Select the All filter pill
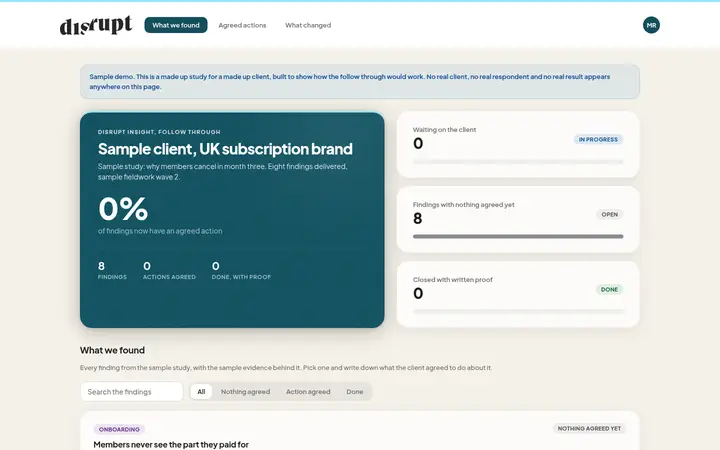Screen dimensions: 720x450 point(201,392)
